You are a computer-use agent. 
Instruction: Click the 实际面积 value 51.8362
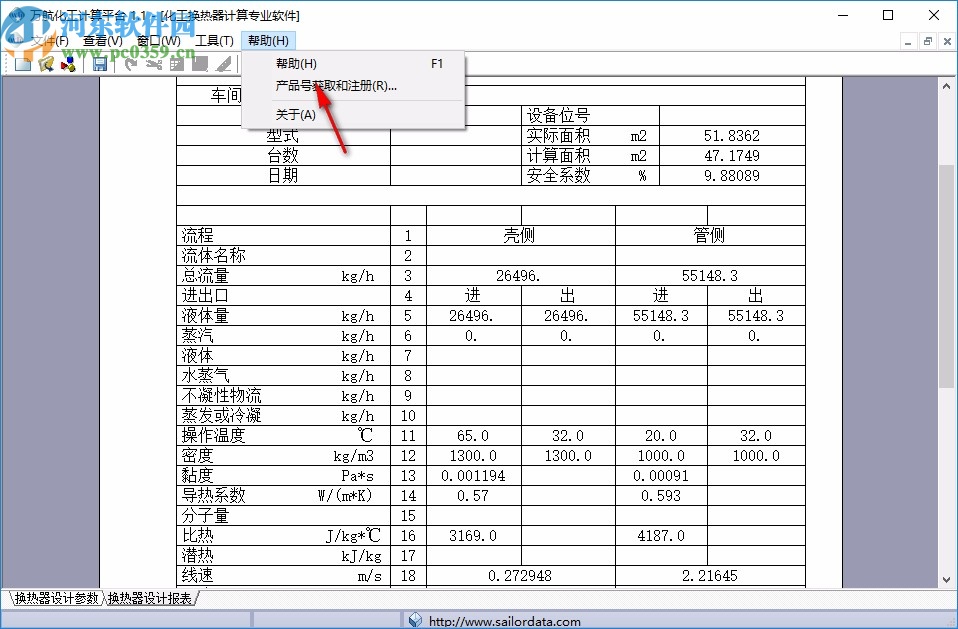point(731,136)
